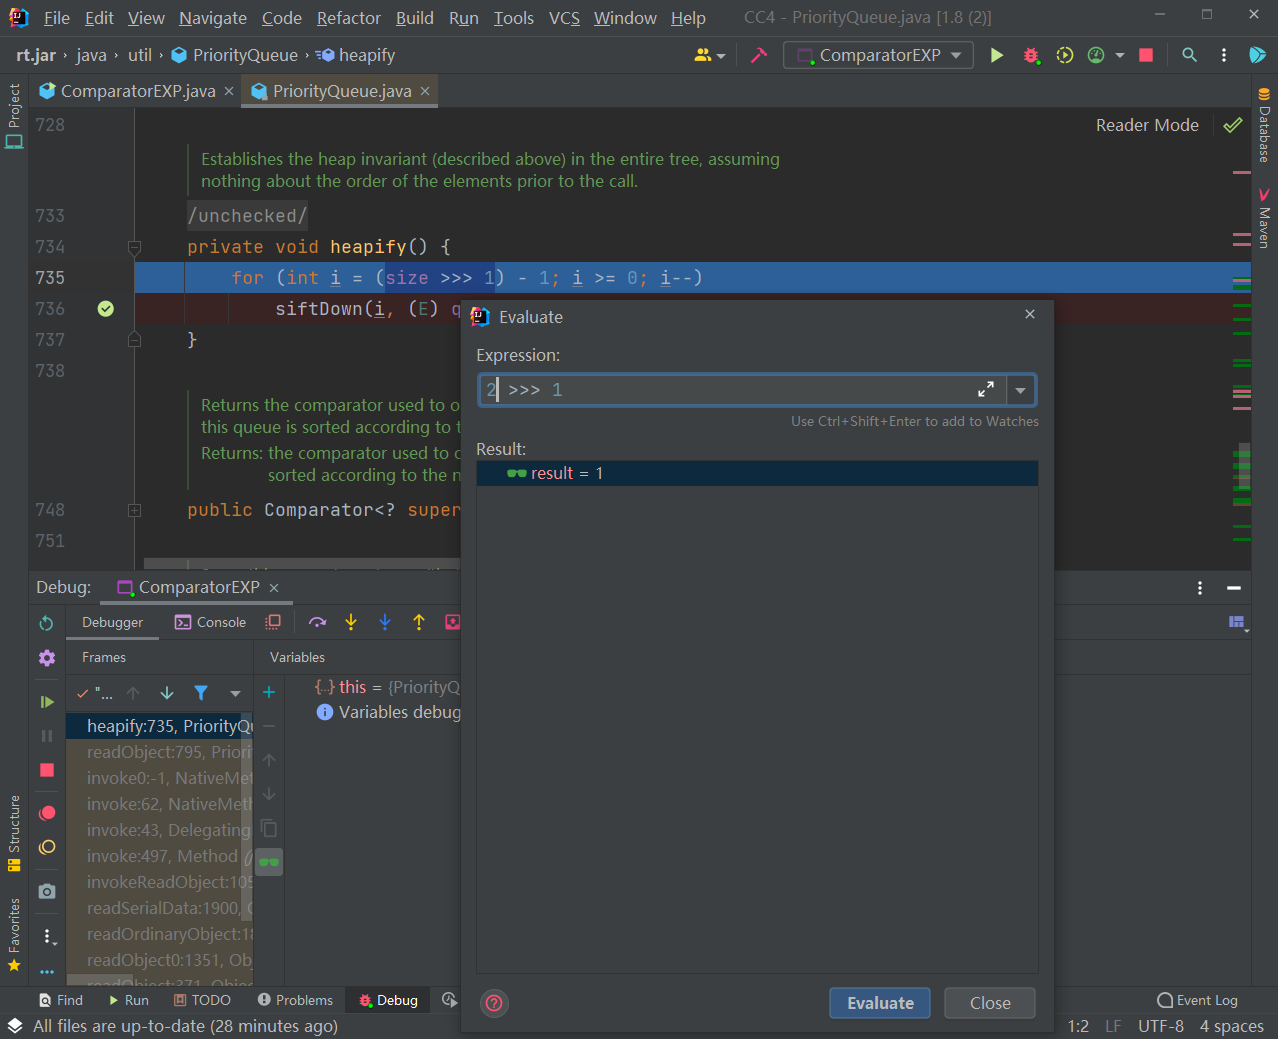Image resolution: width=1278 pixels, height=1039 pixels.
Task: Run ComparatorEXP with the green play button
Action: coord(996,55)
